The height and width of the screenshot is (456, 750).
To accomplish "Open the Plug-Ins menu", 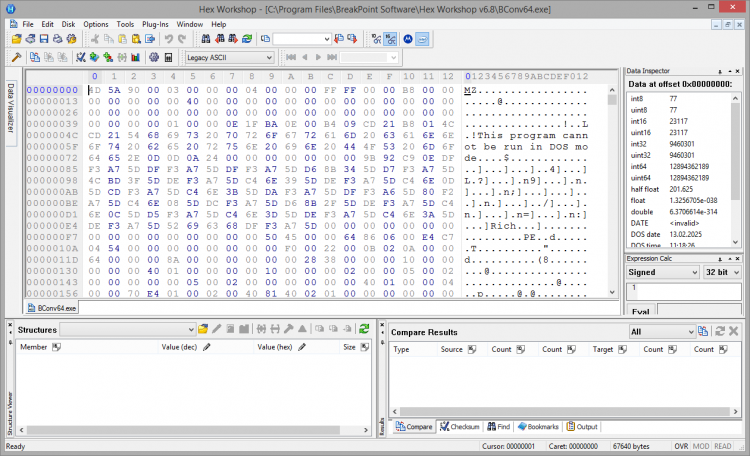I will tap(155, 24).
